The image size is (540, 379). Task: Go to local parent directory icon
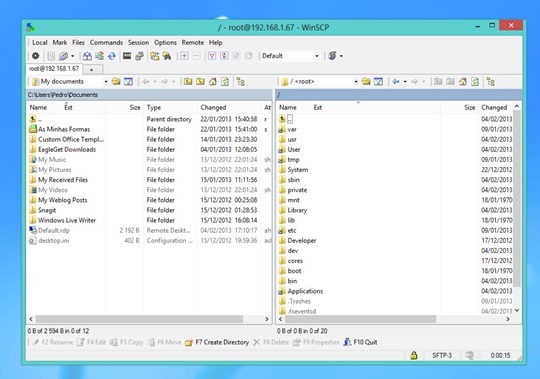188,82
